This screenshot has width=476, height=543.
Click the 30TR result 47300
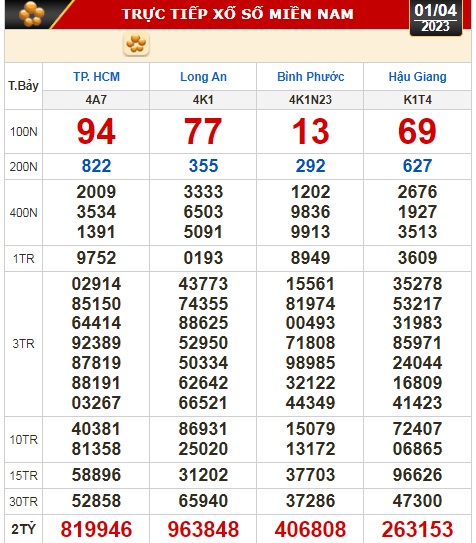tap(417, 501)
